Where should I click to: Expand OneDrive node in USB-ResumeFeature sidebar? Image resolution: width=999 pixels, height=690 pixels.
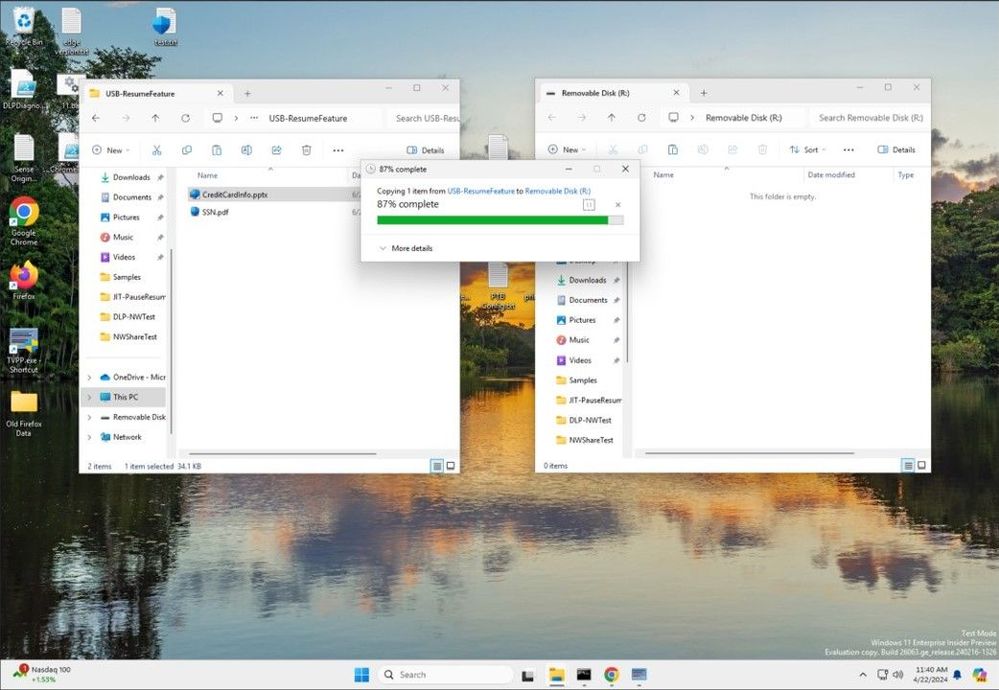pyautogui.click(x=89, y=377)
